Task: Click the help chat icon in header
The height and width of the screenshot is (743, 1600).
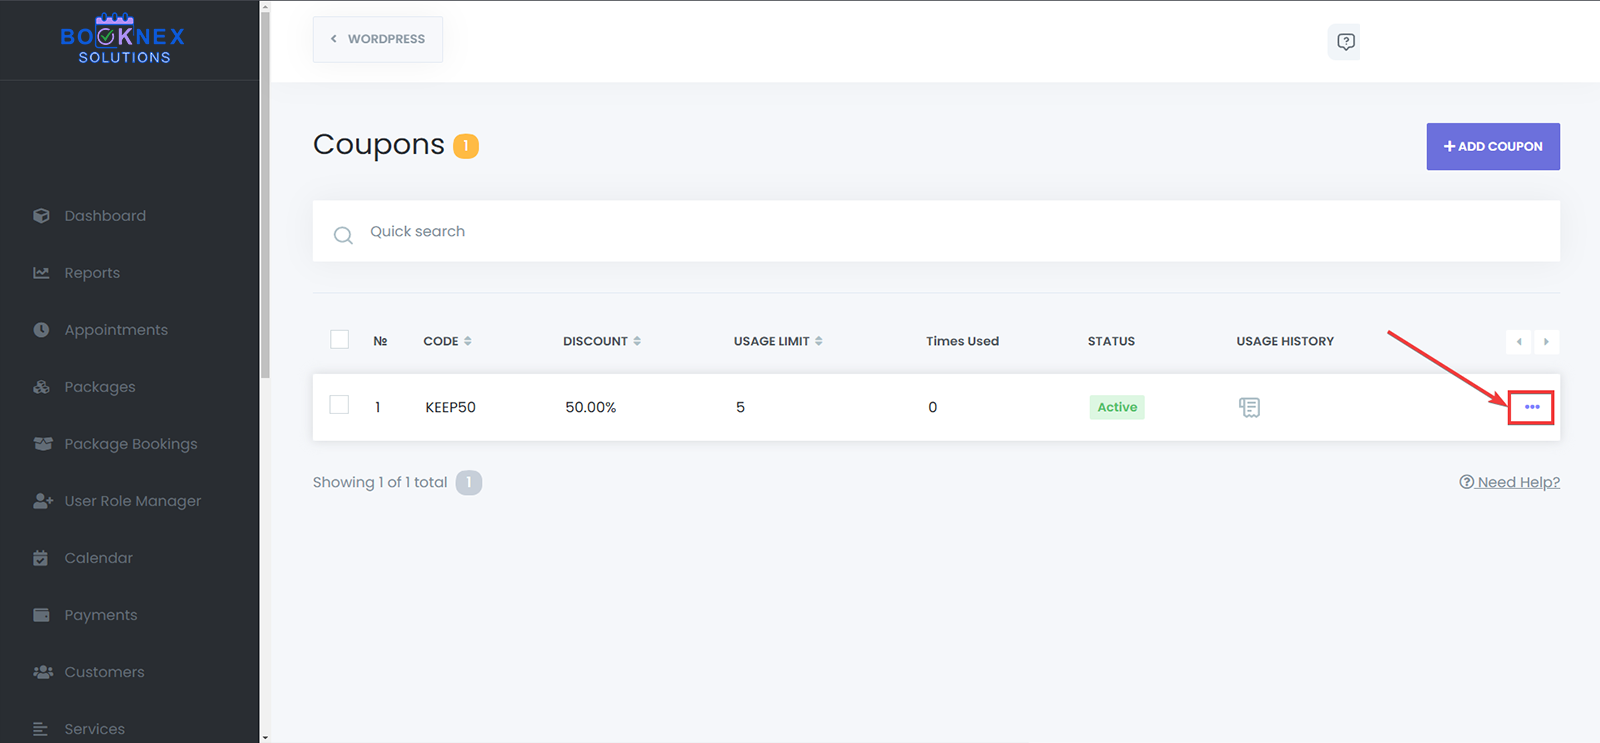Action: pyautogui.click(x=1345, y=42)
